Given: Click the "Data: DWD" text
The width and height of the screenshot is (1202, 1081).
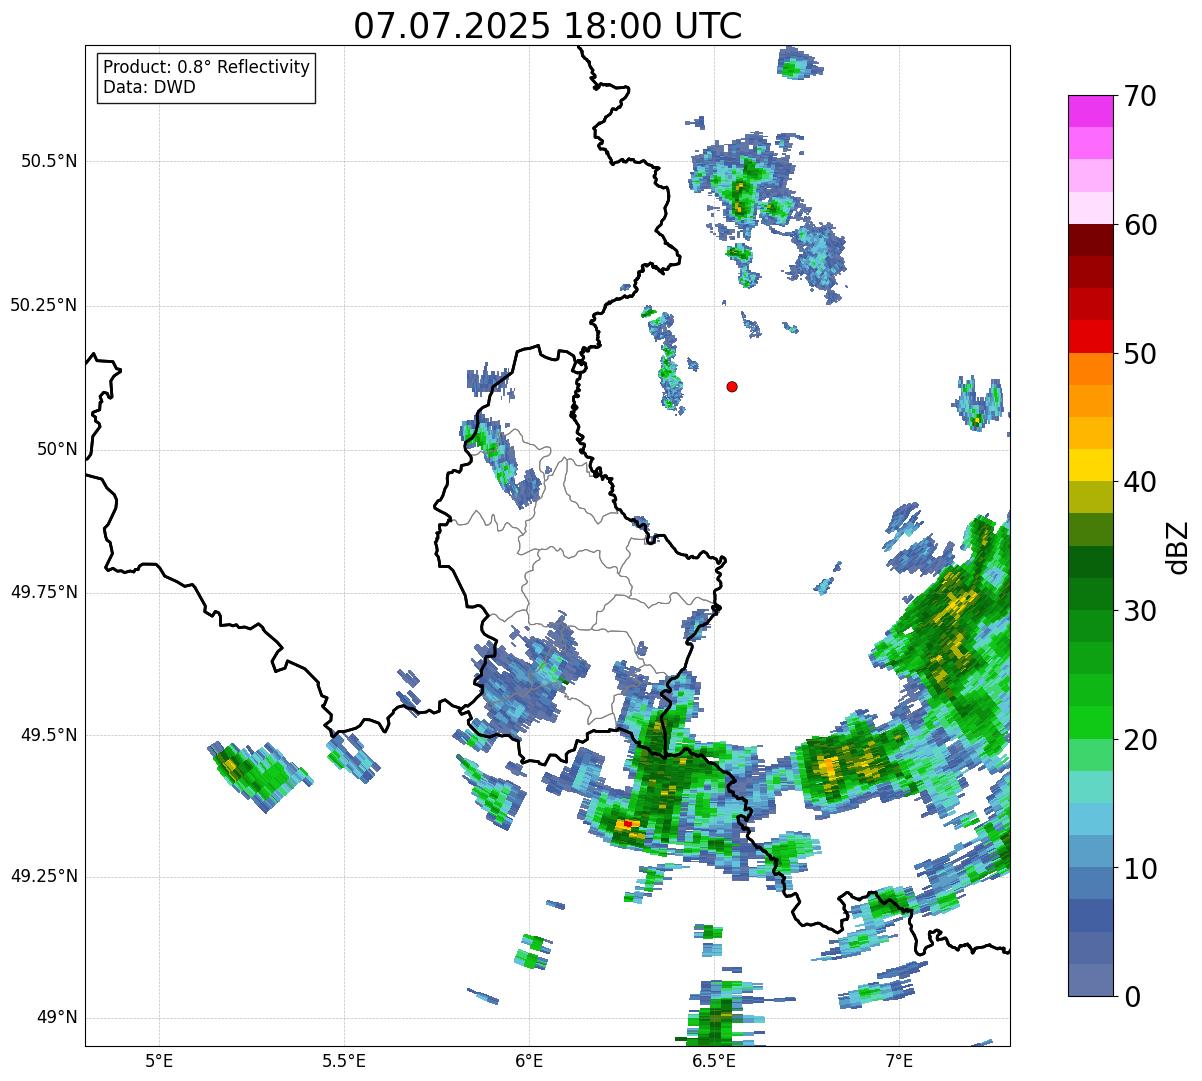Looking at the screenshot, I should coord(149,87).
